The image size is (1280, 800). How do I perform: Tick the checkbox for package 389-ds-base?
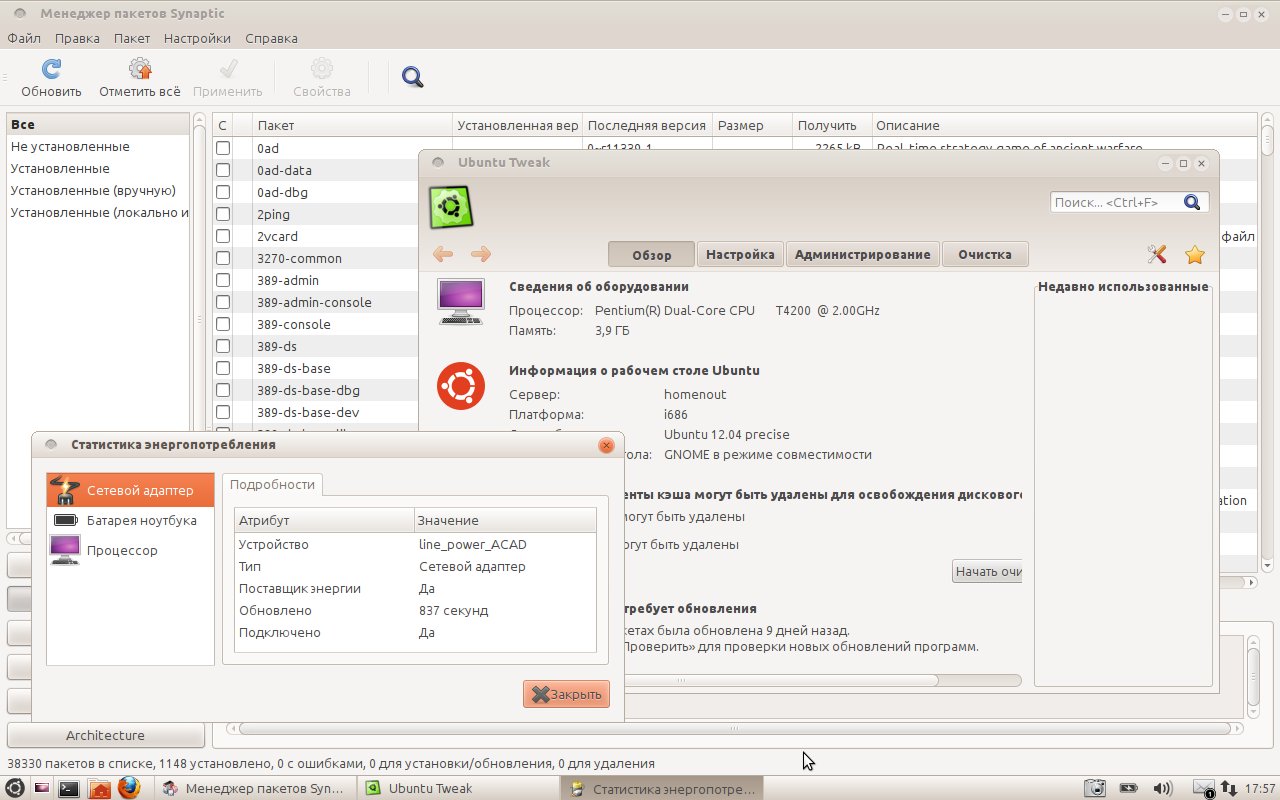pos(223,368)
